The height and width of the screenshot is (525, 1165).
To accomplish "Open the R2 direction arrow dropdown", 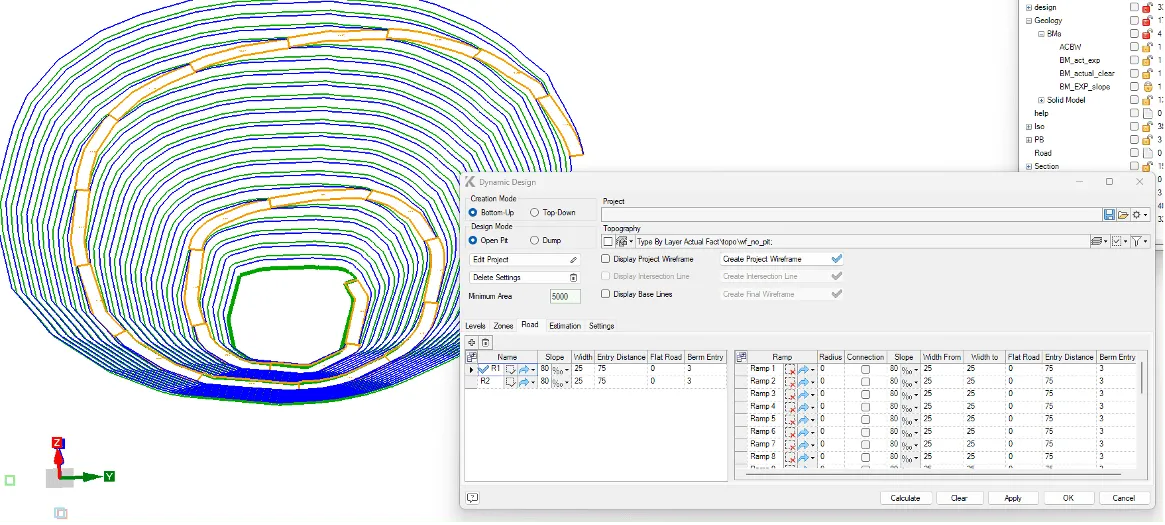I will [x=533, y=382].
